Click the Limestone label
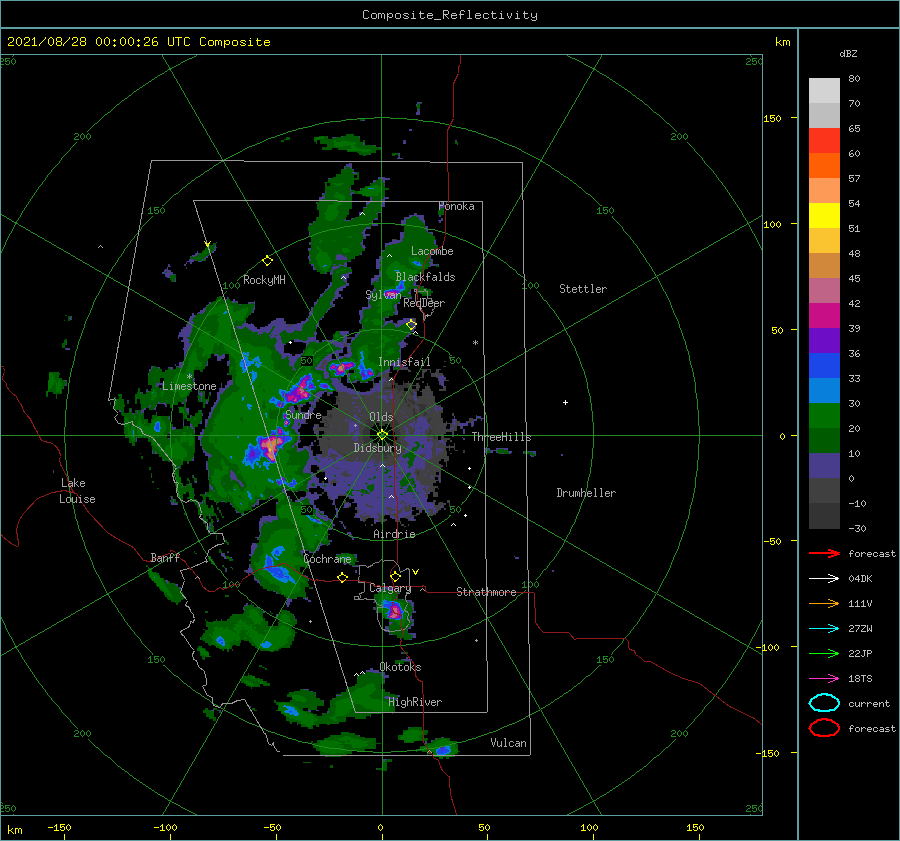The image size is (900, 841). pos(189,386)
